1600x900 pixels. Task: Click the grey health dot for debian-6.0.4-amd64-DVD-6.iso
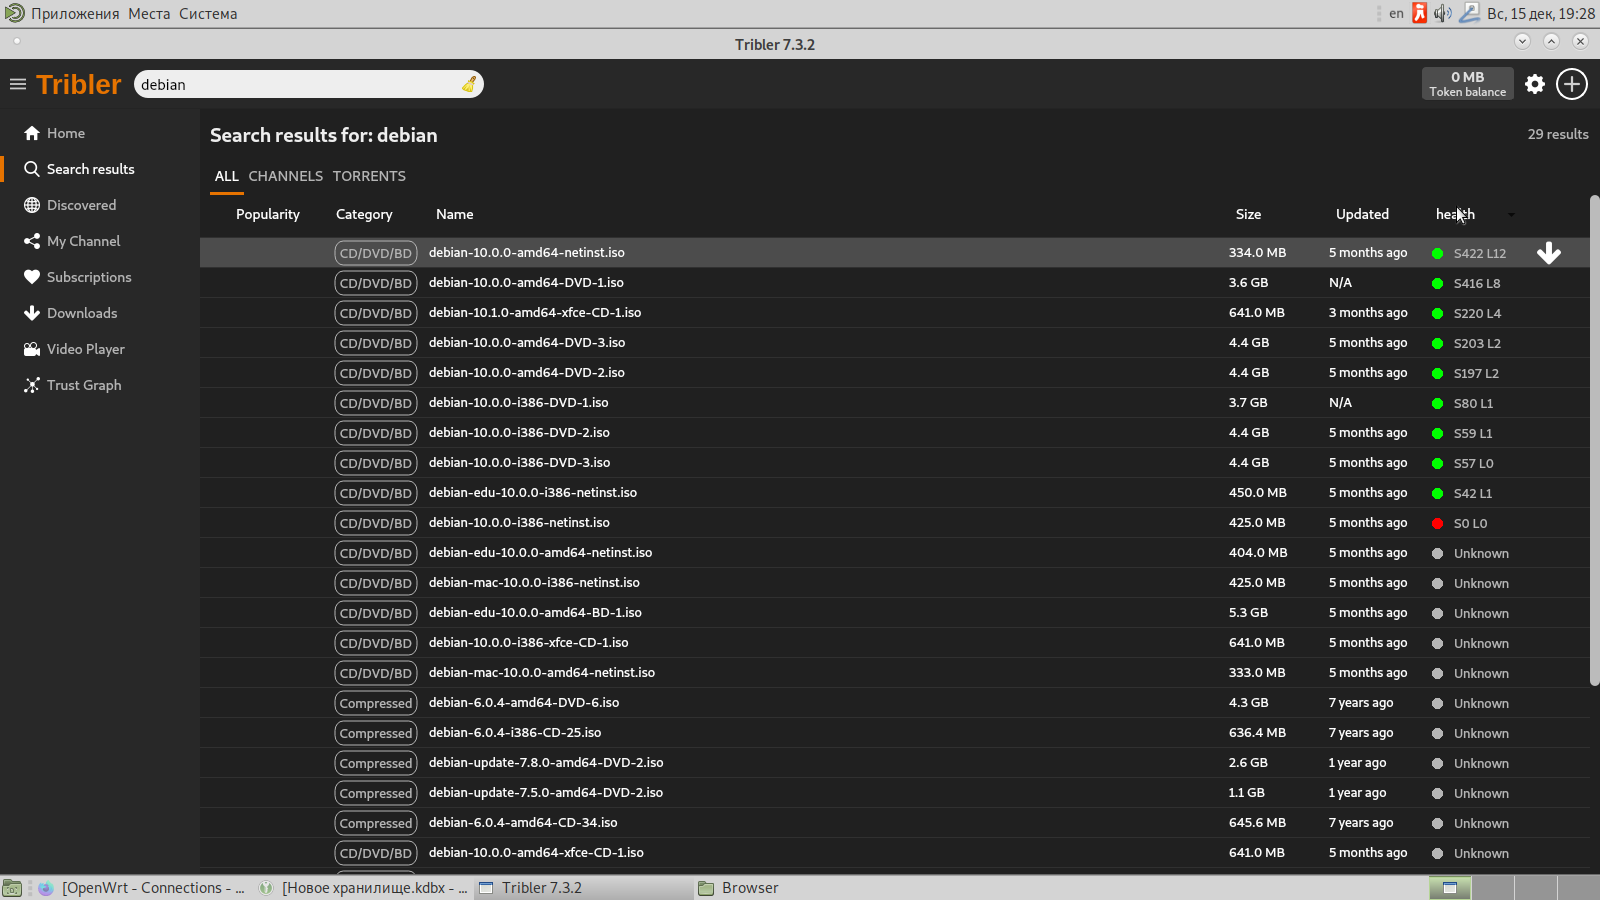[1437, 703]
